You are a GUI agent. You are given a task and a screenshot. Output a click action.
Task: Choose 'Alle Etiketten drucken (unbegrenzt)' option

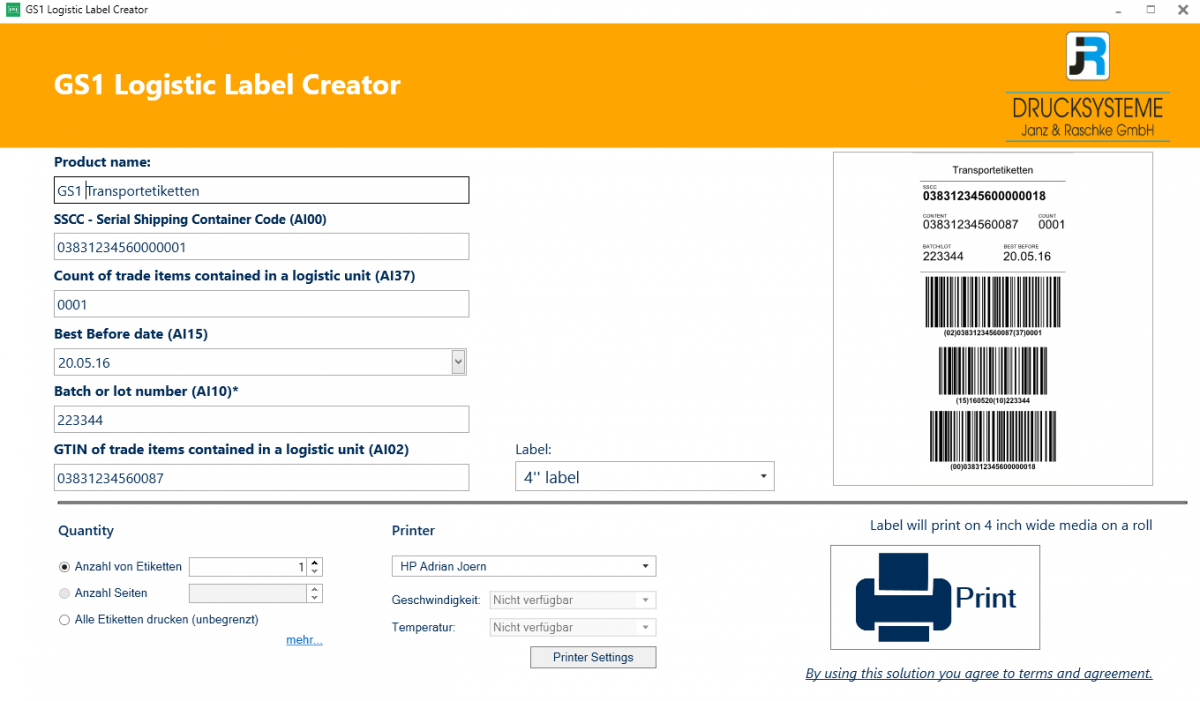[63, 618]
